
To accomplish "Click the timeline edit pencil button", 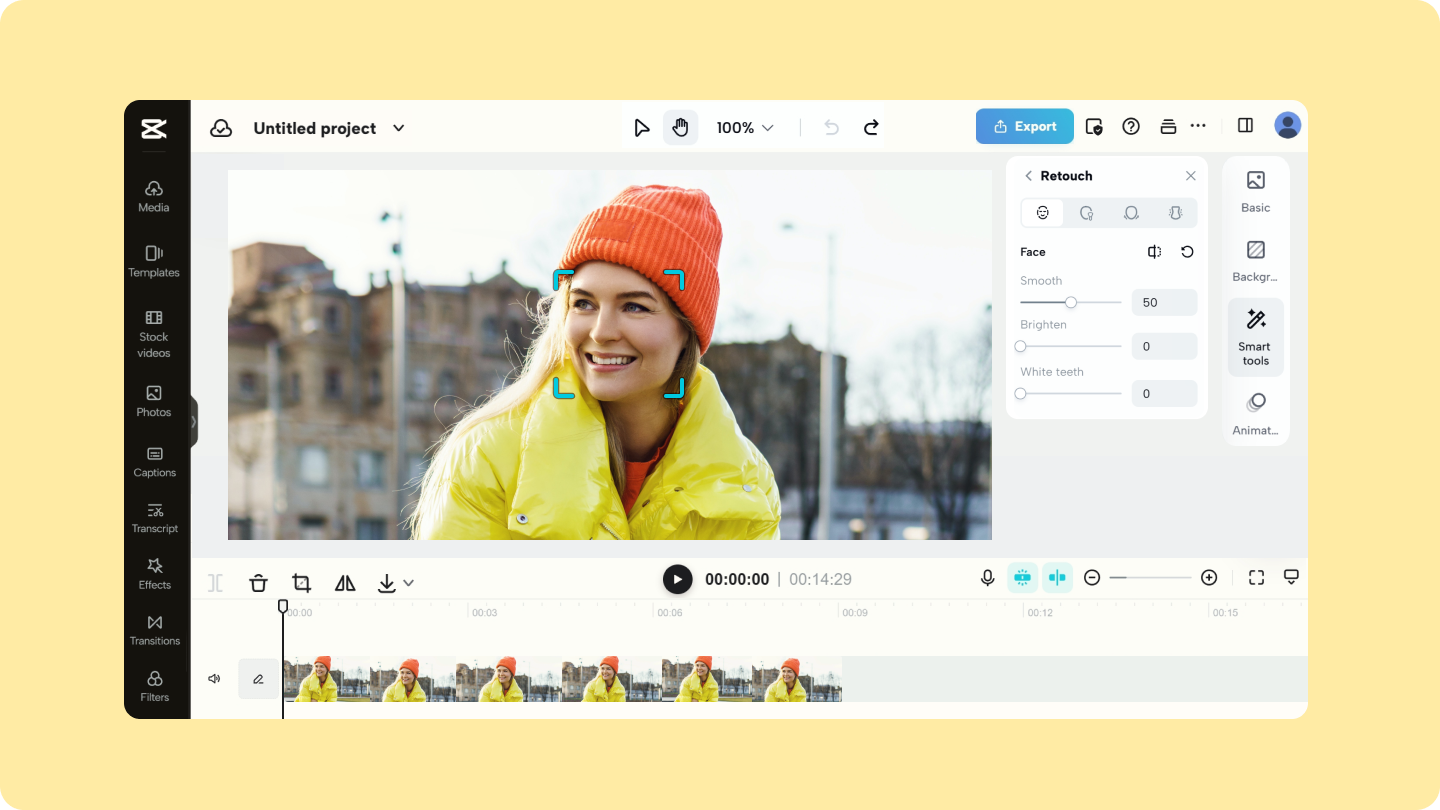I will [x=258, y=679].
